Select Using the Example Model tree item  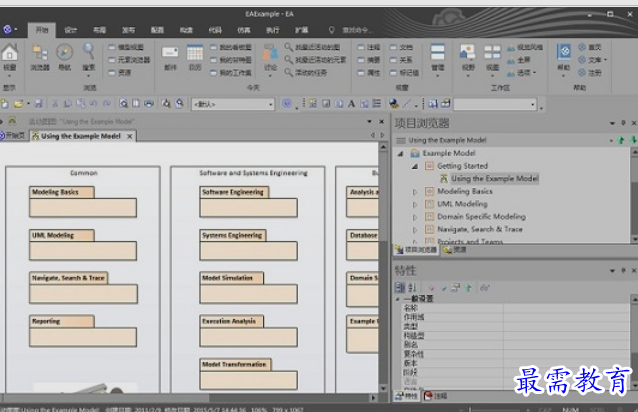click(x=494, y=179)
